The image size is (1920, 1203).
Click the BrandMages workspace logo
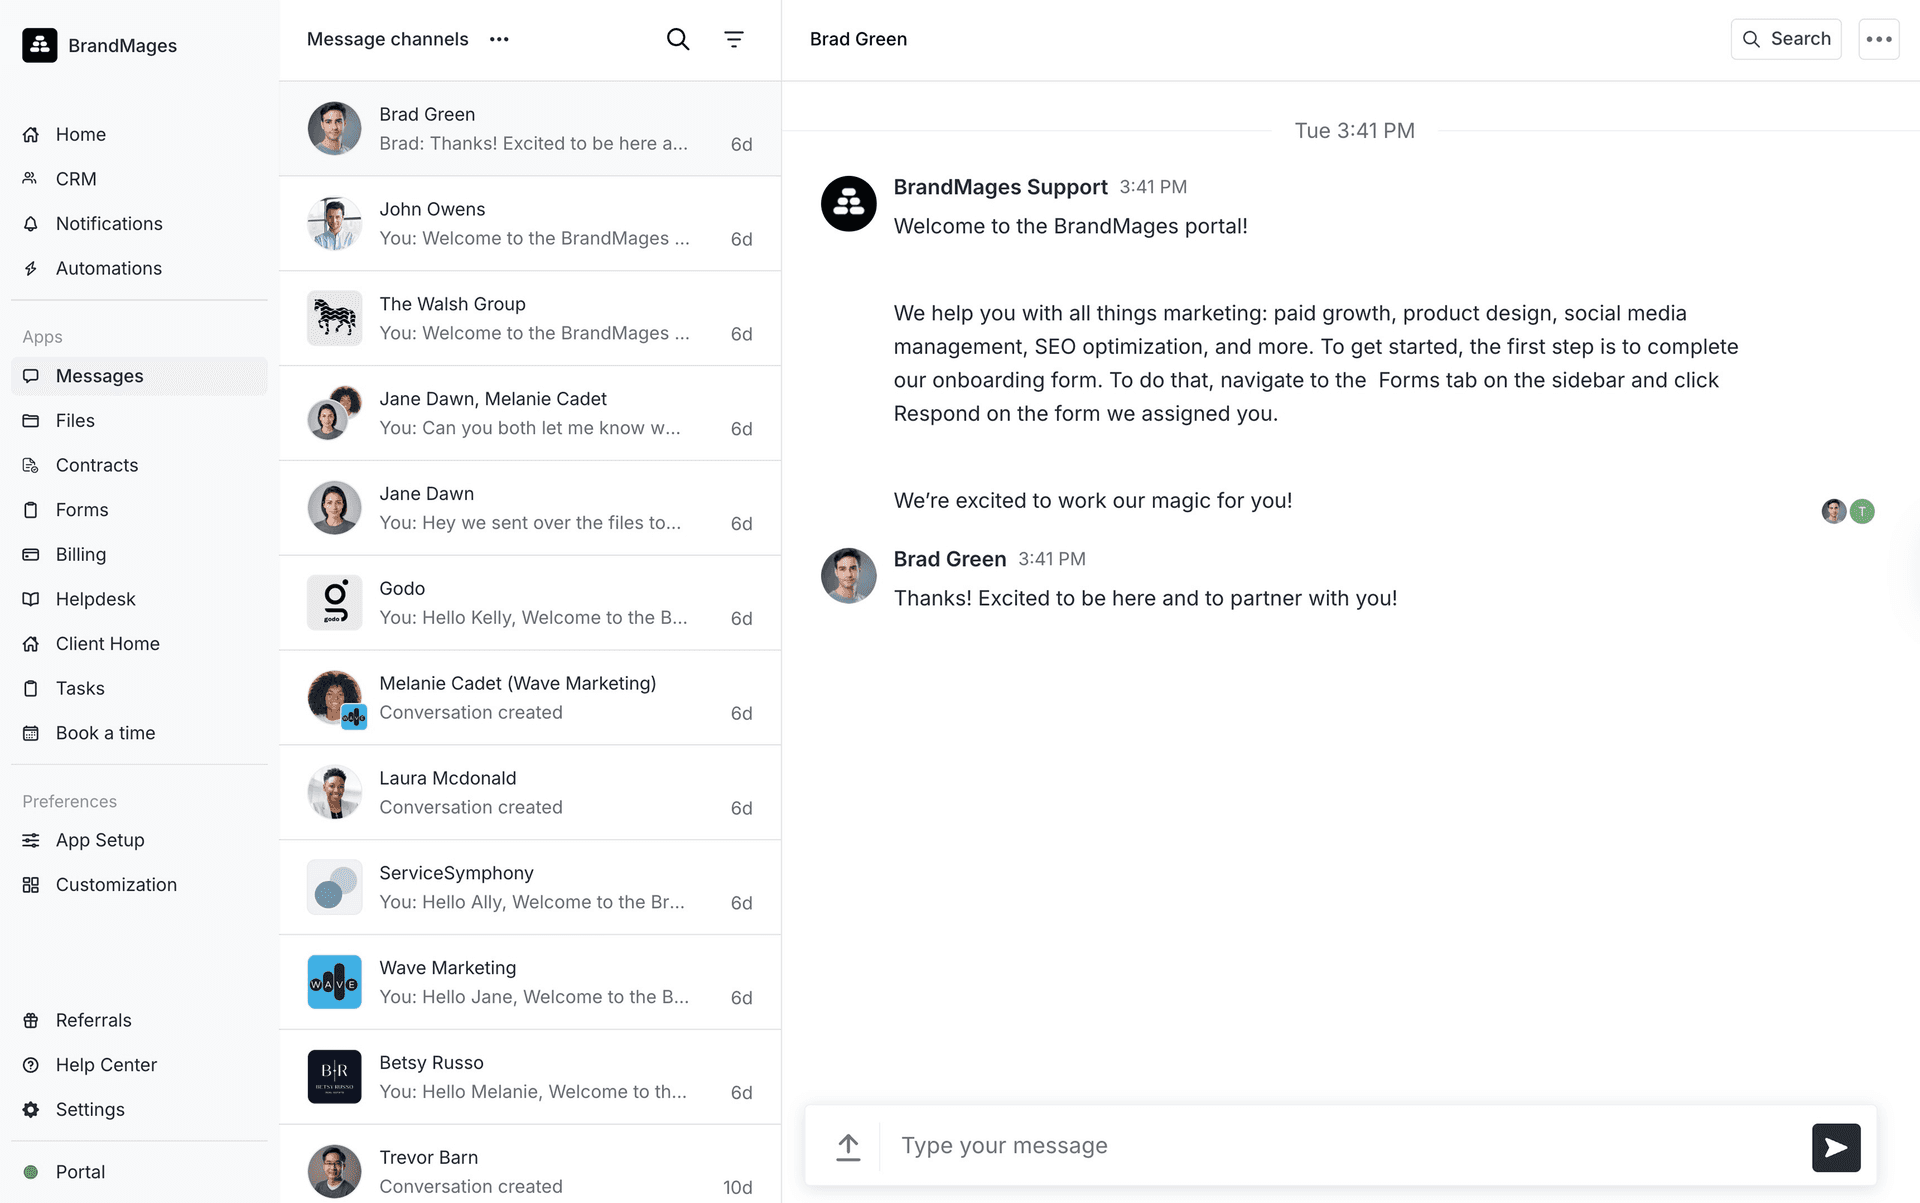(x=40, y=45)
